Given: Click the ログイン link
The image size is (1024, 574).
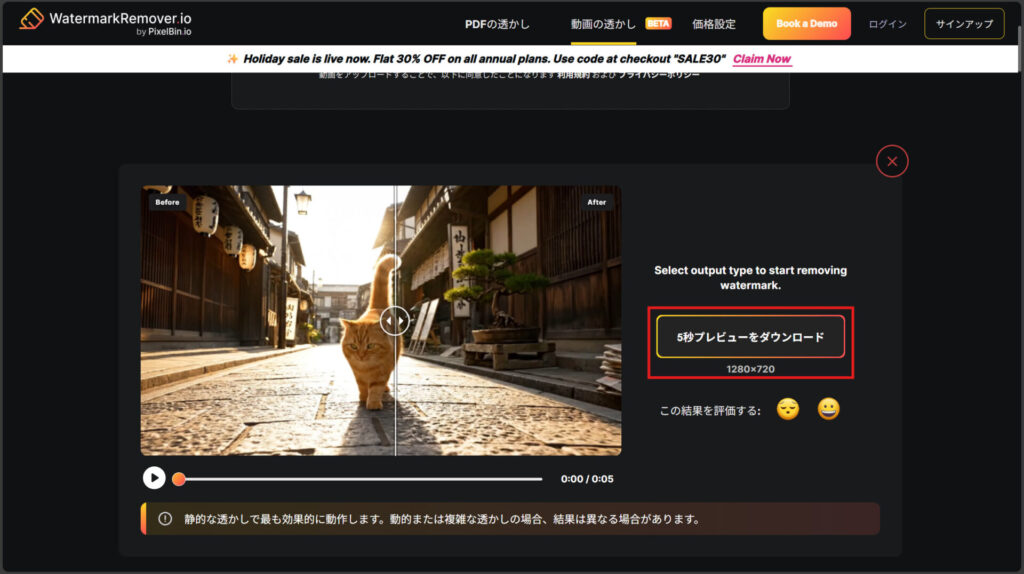Looking at the screenshot, I should [887, 24].
